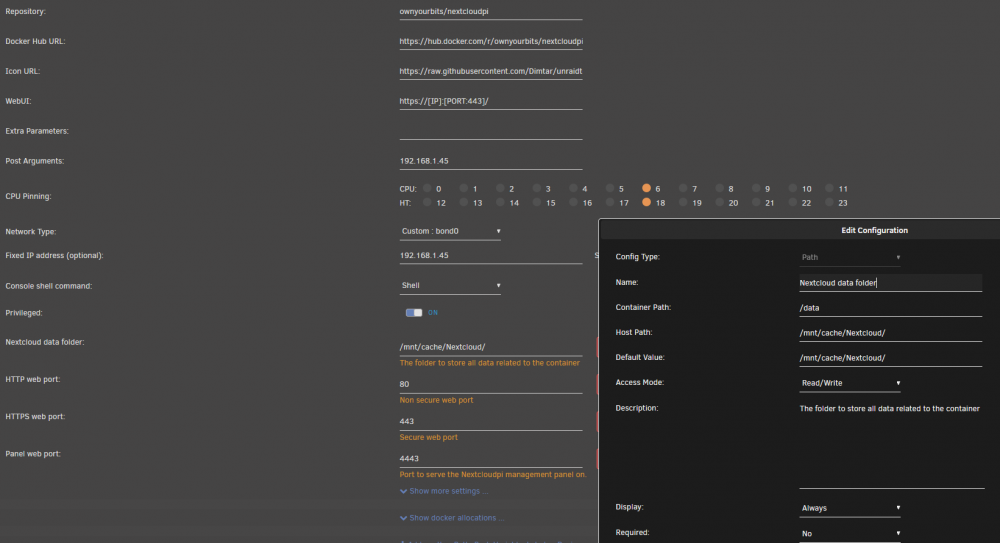Click the HTTPS web port label

[35, 417]
